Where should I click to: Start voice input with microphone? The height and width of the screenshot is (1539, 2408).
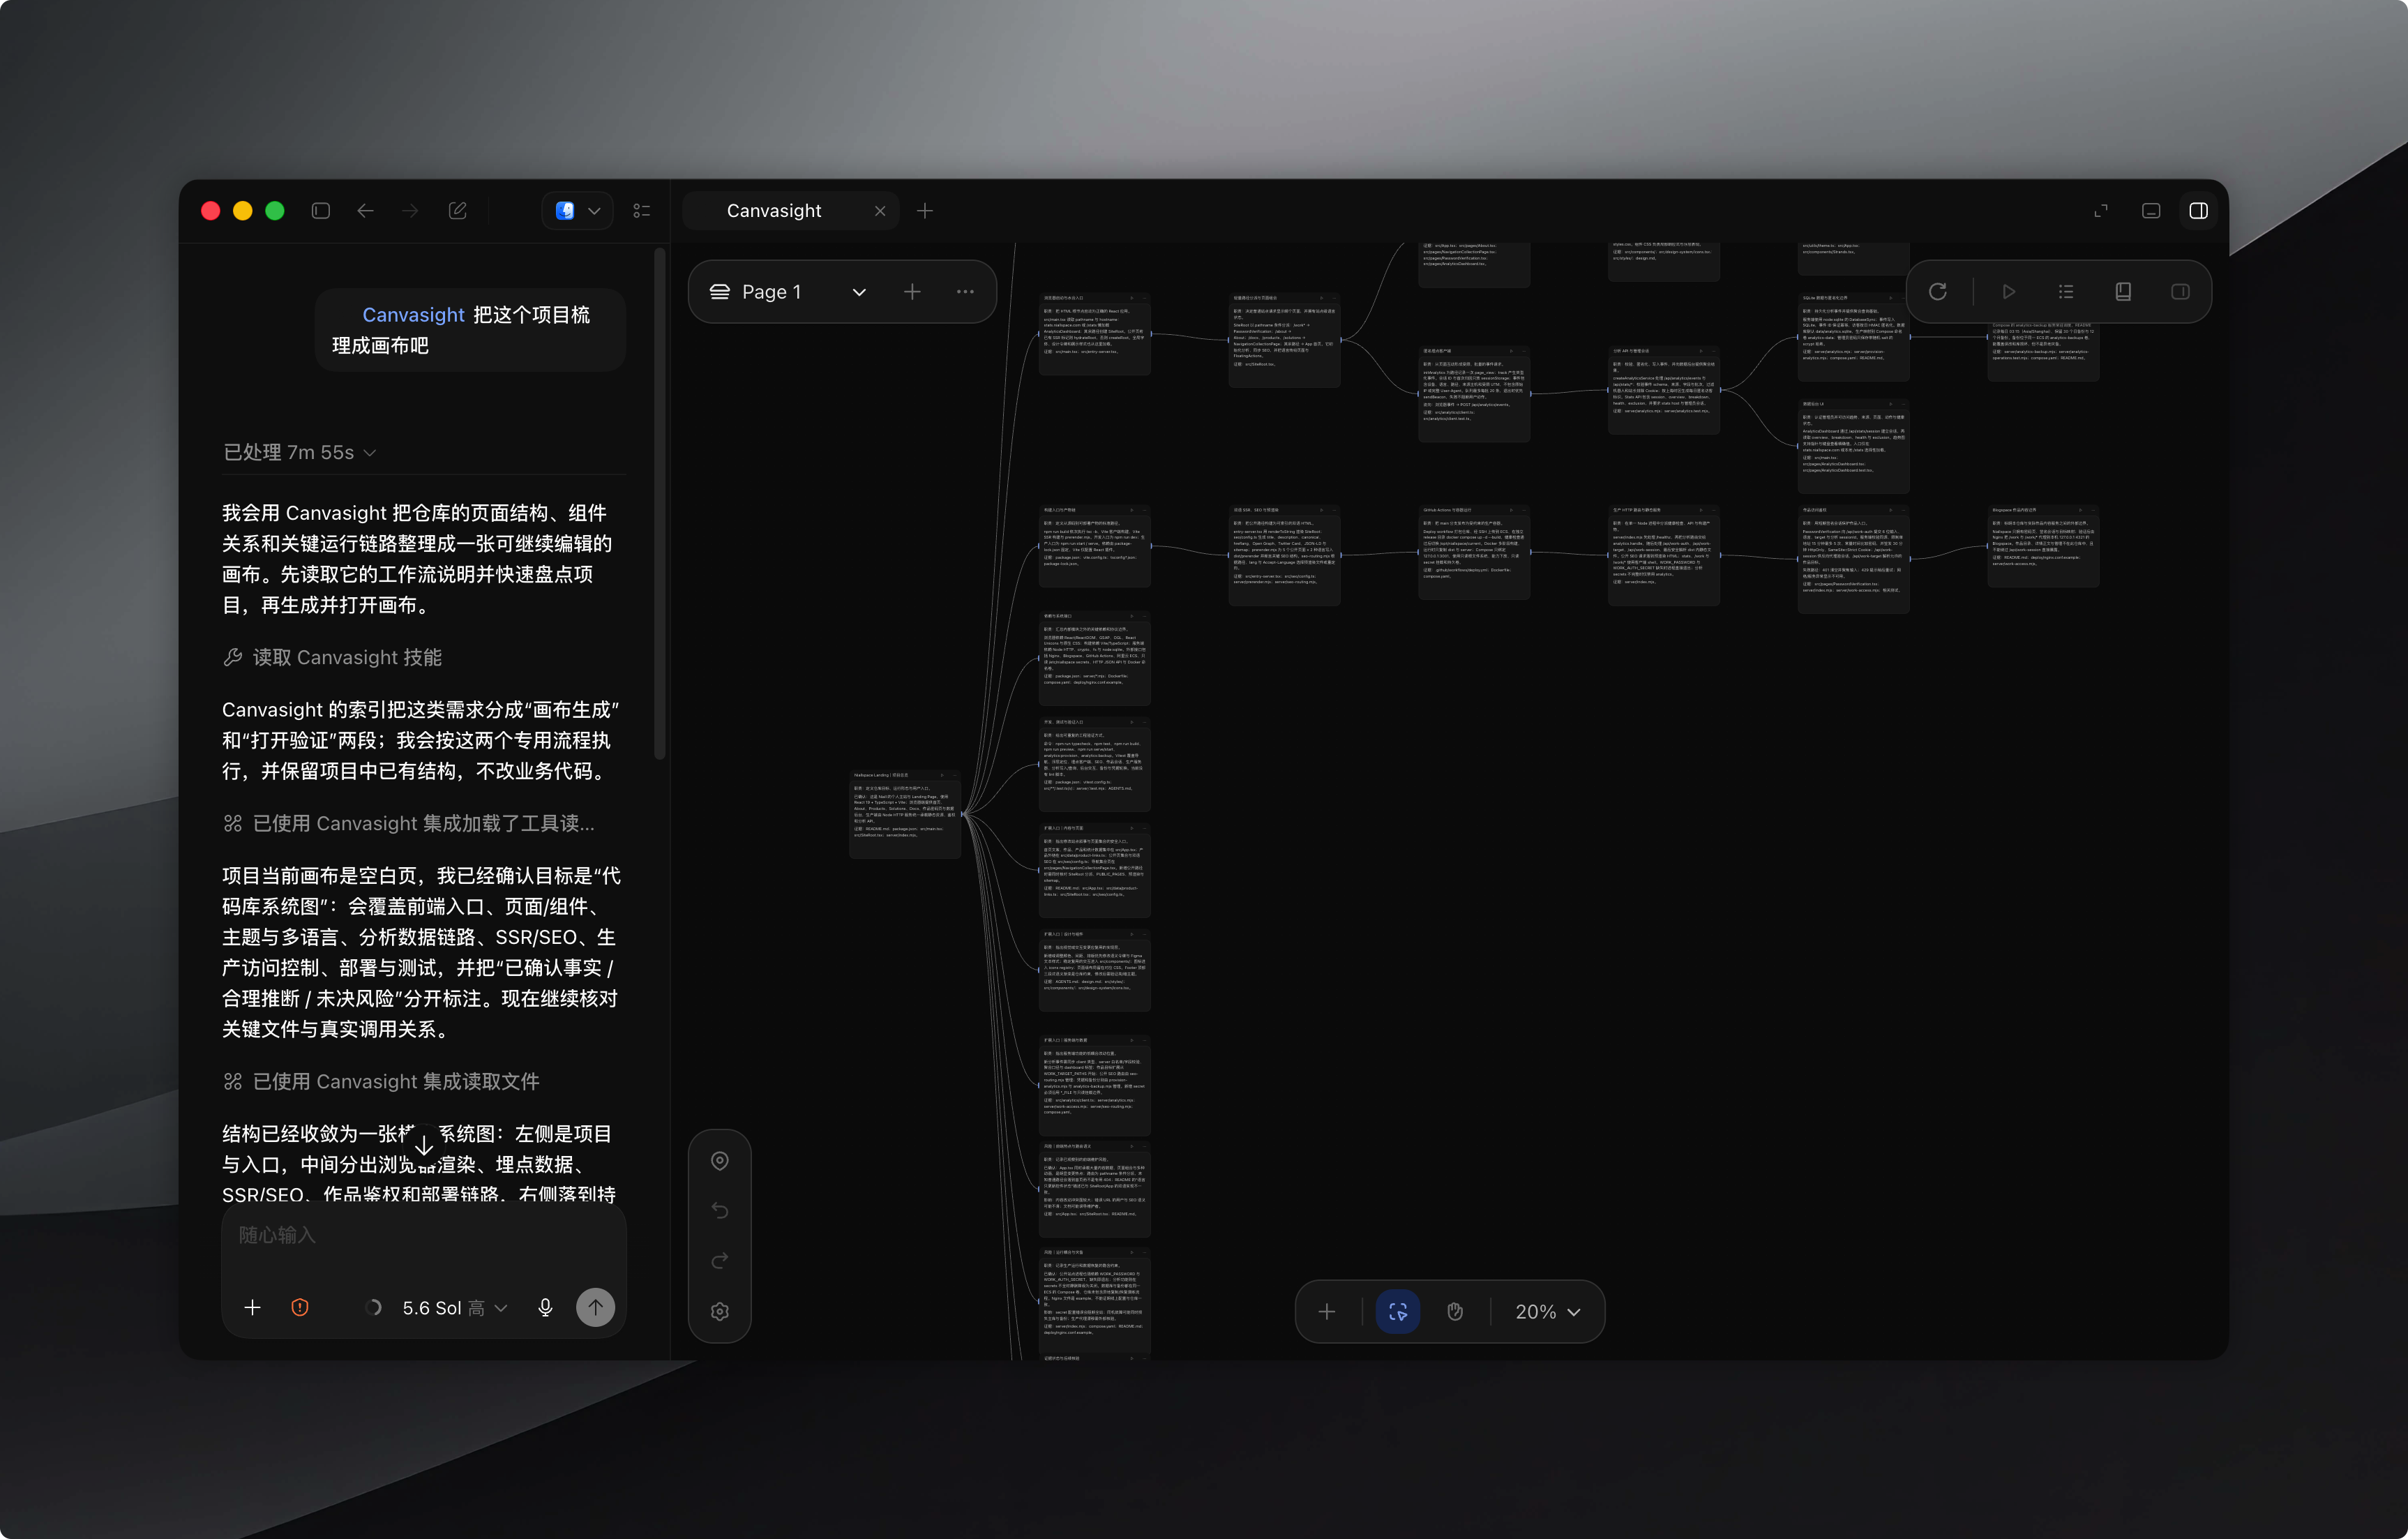click(x=545, y=1308)
